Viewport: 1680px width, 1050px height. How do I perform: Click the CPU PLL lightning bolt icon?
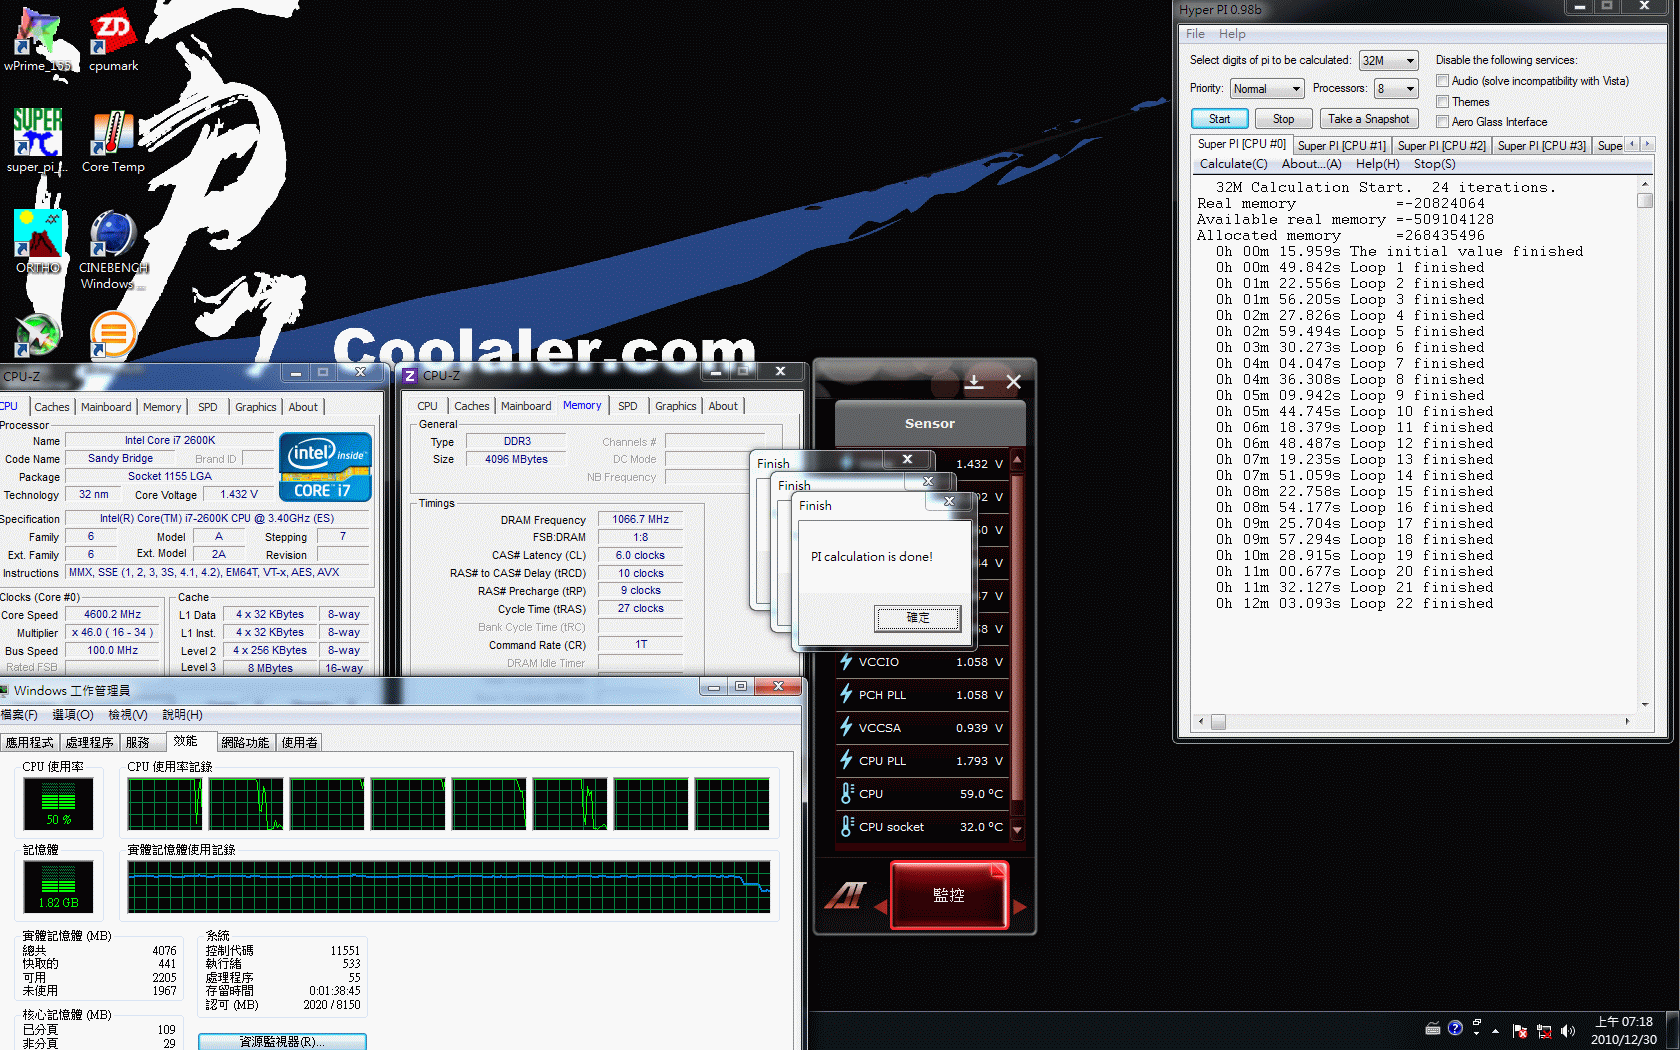[846, 760]
